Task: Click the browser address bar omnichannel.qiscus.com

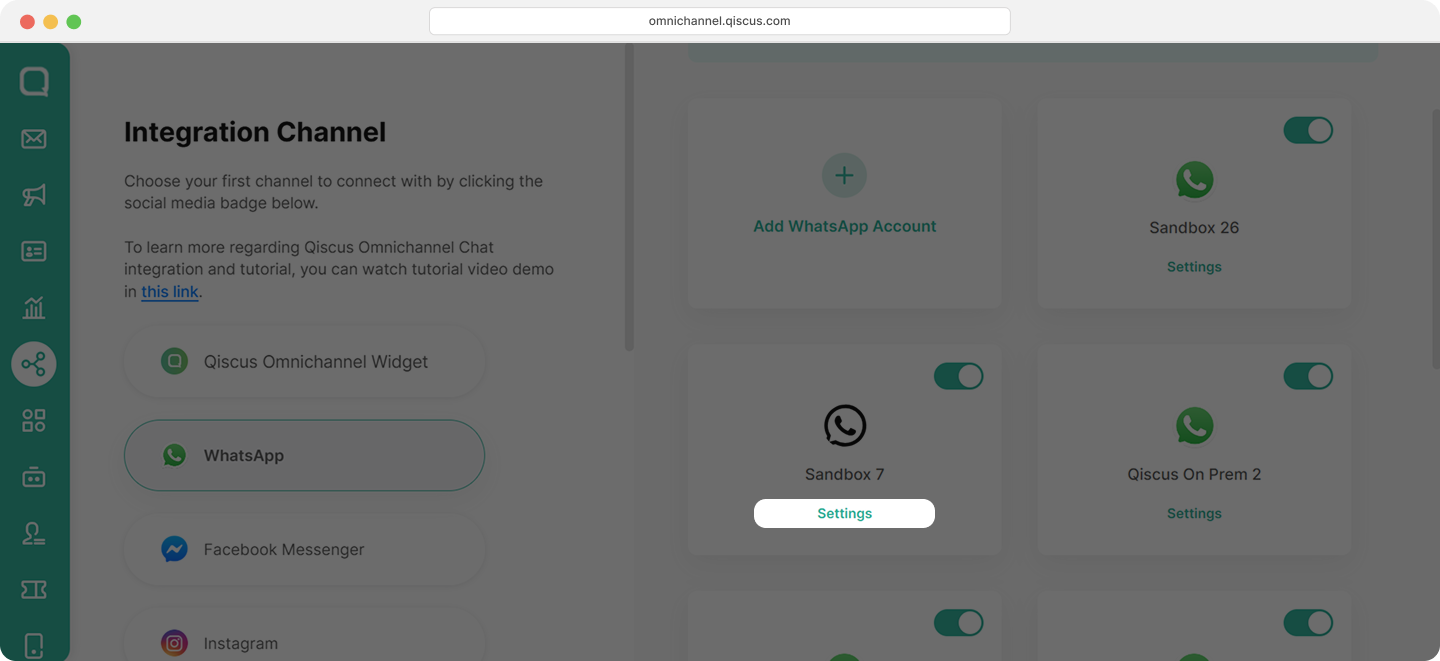Action: click(x=719, y=21)
